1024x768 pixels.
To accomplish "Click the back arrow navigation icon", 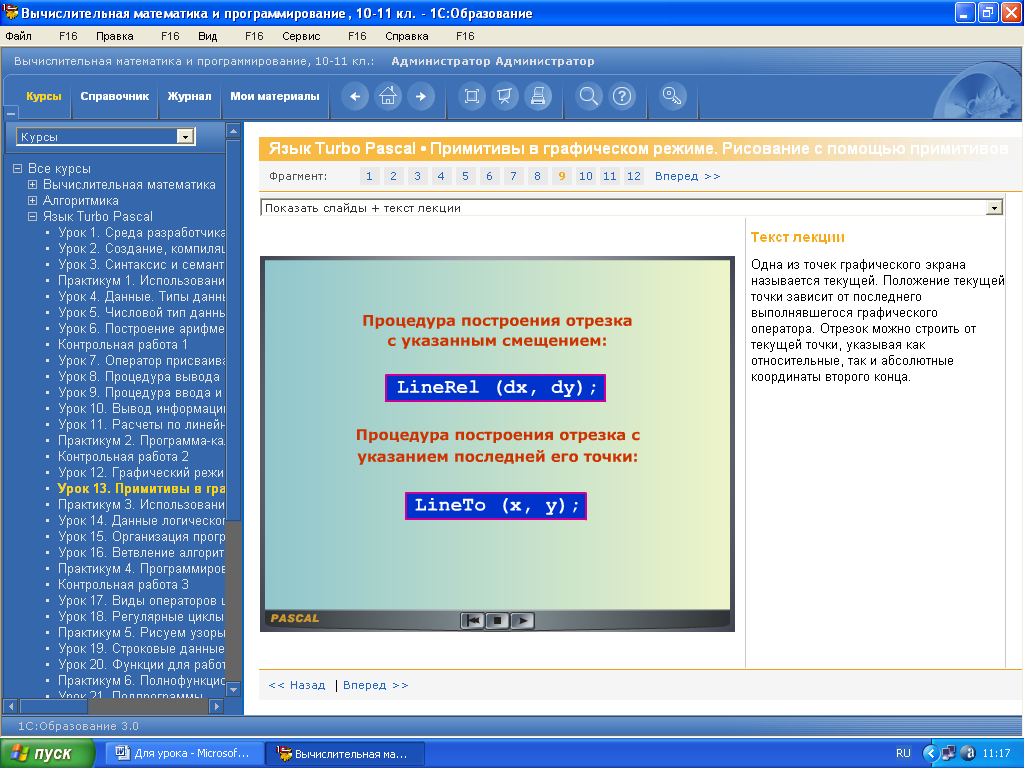I will 355,97.
